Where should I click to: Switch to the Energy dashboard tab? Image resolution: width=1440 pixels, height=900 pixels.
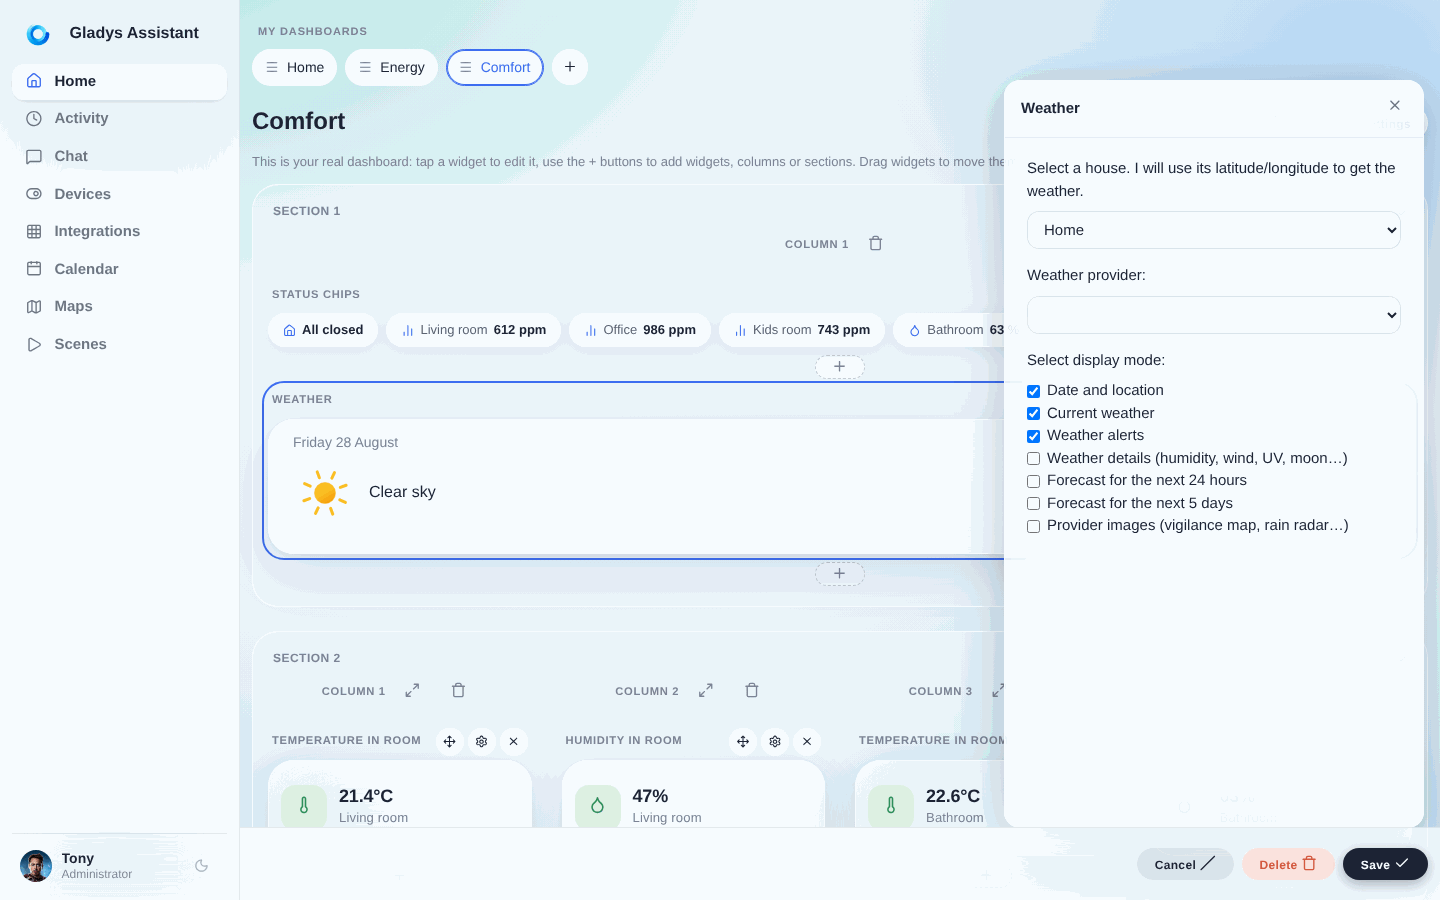(x=391, y=67)
